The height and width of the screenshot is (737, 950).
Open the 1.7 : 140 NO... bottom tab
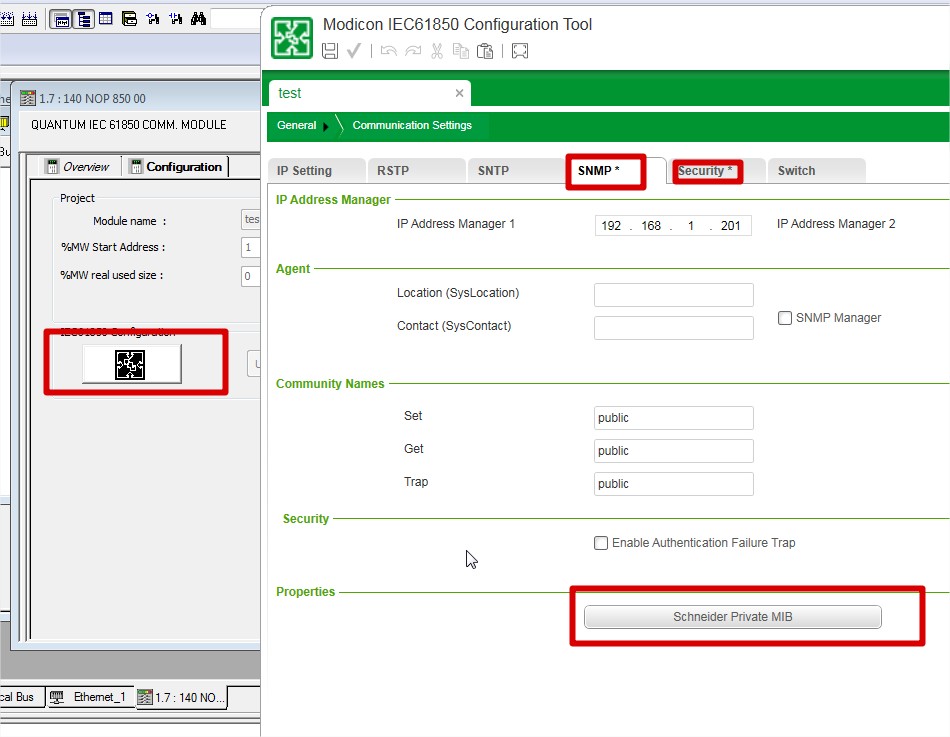(x=182, y=698)
